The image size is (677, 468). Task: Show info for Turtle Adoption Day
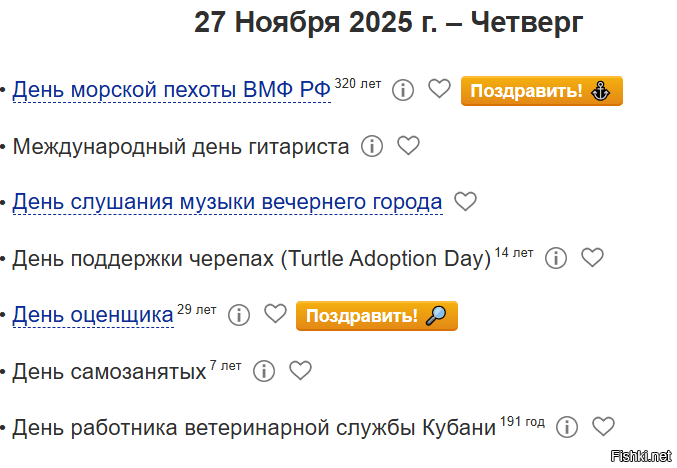tap(556, 258)
